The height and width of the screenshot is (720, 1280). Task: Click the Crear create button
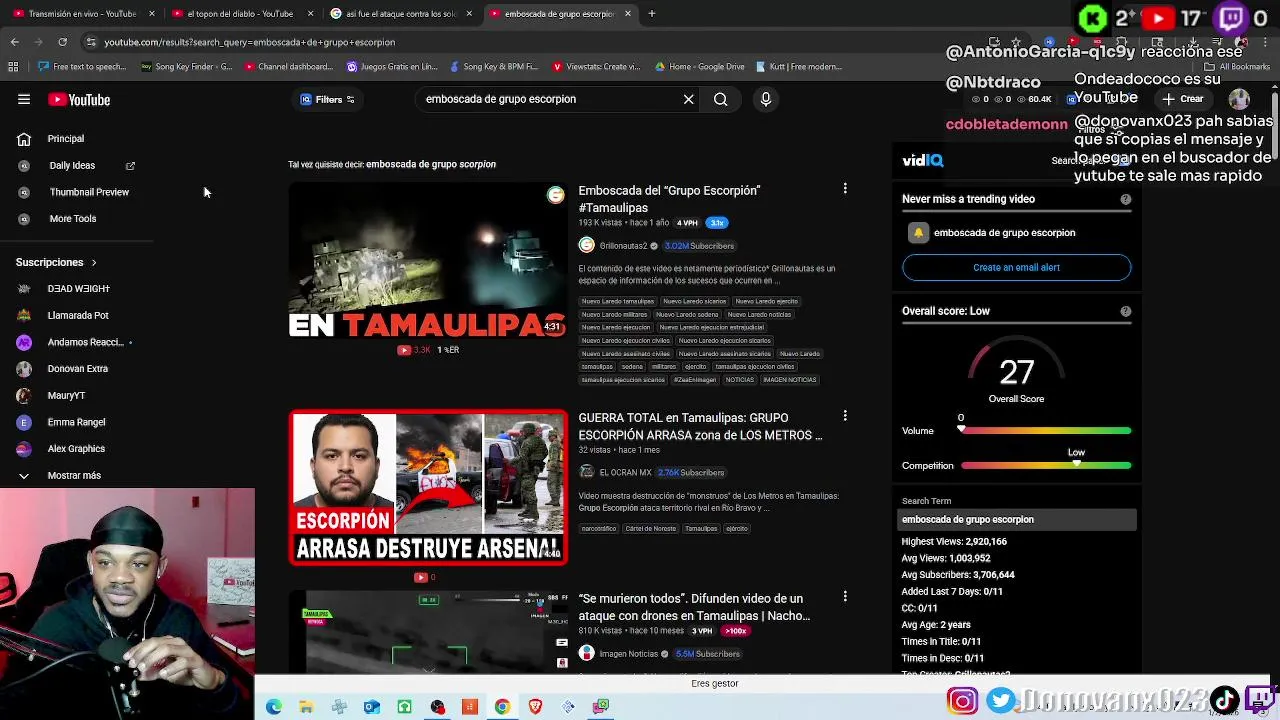[1182, 99]
